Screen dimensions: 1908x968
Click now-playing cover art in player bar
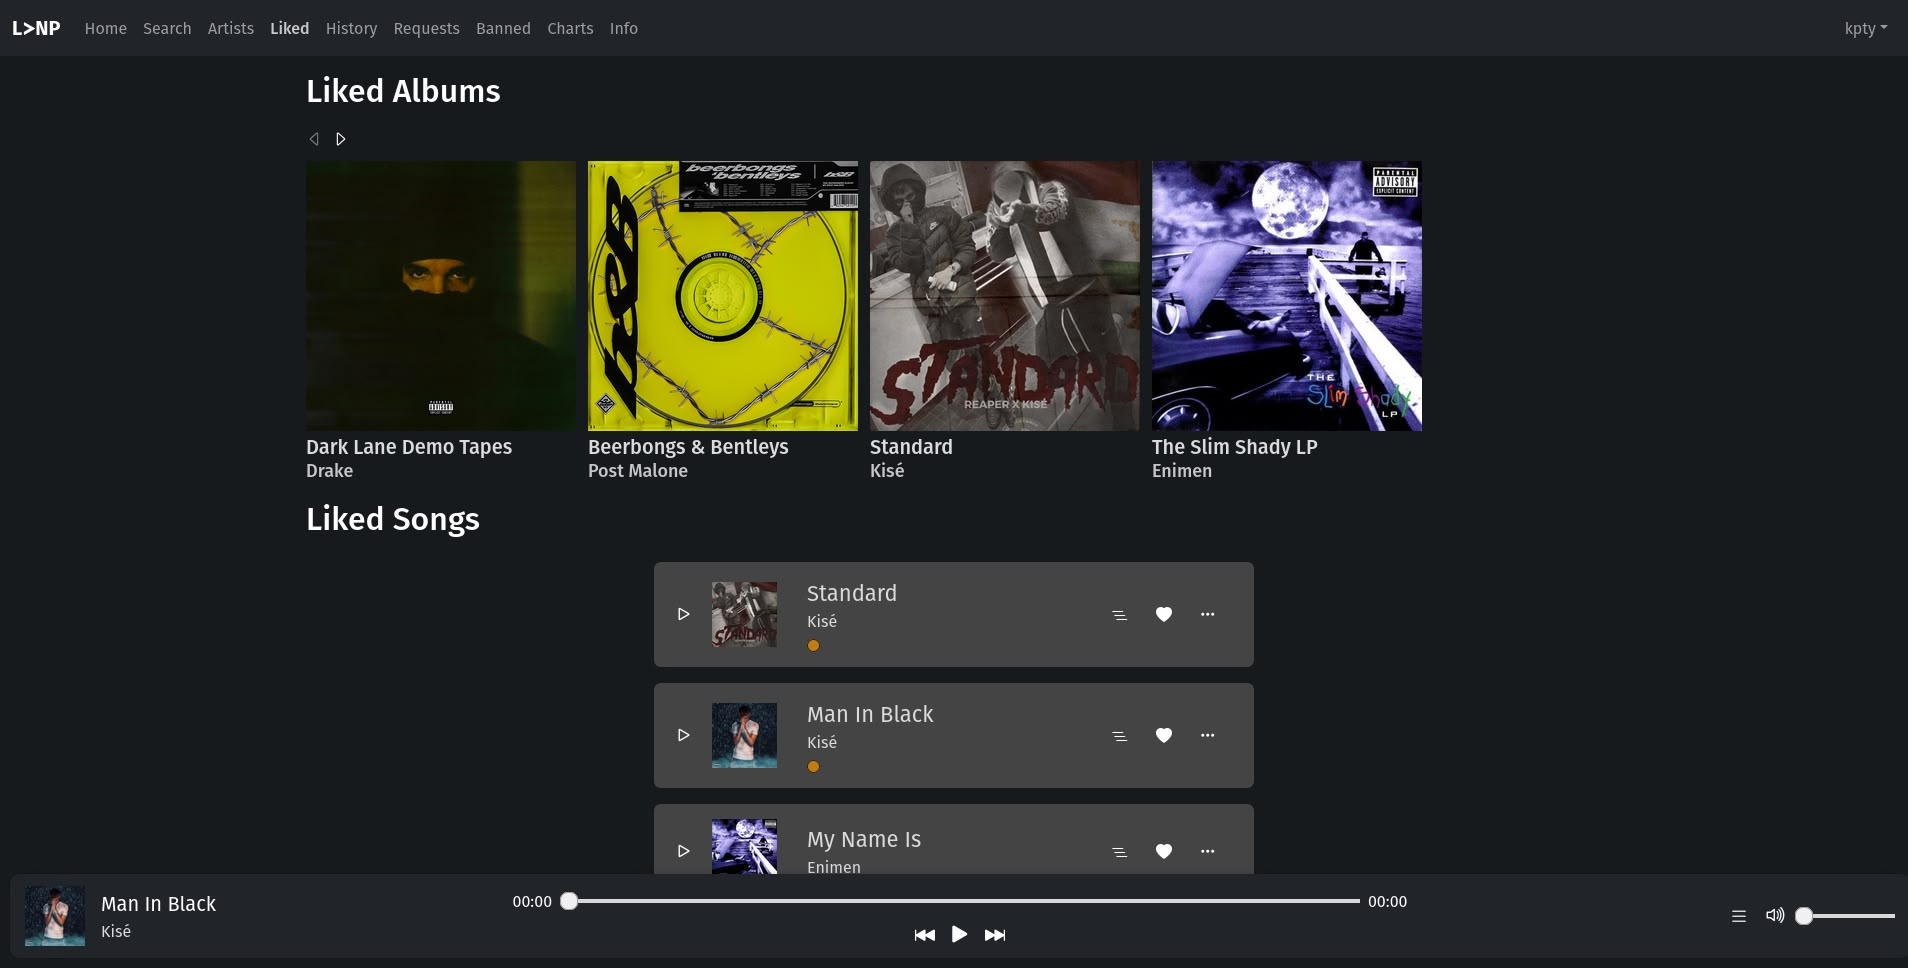point(55,916)
